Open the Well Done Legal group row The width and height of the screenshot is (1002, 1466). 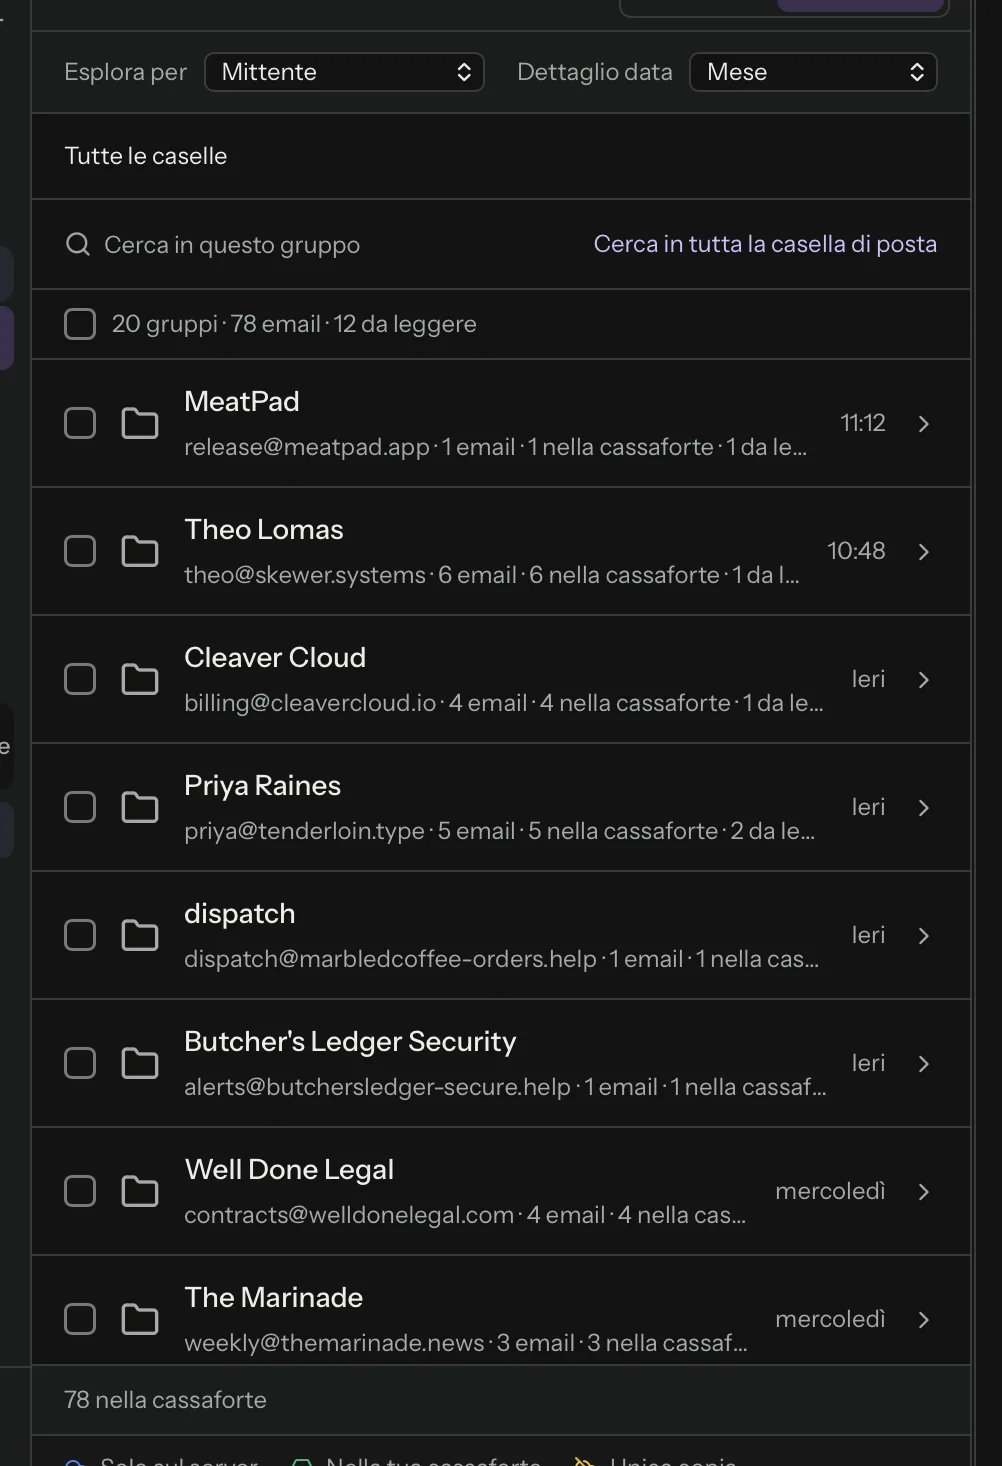[501, 1191]
